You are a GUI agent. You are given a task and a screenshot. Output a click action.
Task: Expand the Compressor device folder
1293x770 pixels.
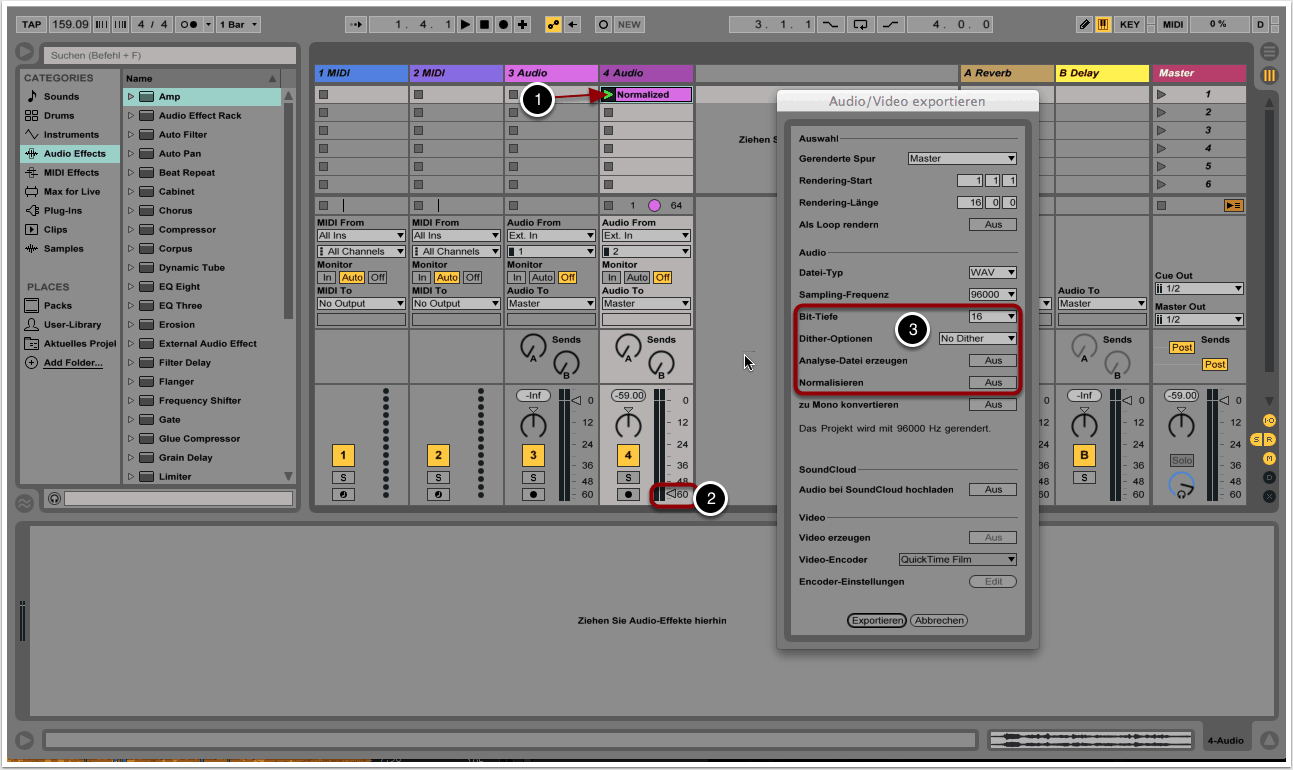click(x=130, y=230)
